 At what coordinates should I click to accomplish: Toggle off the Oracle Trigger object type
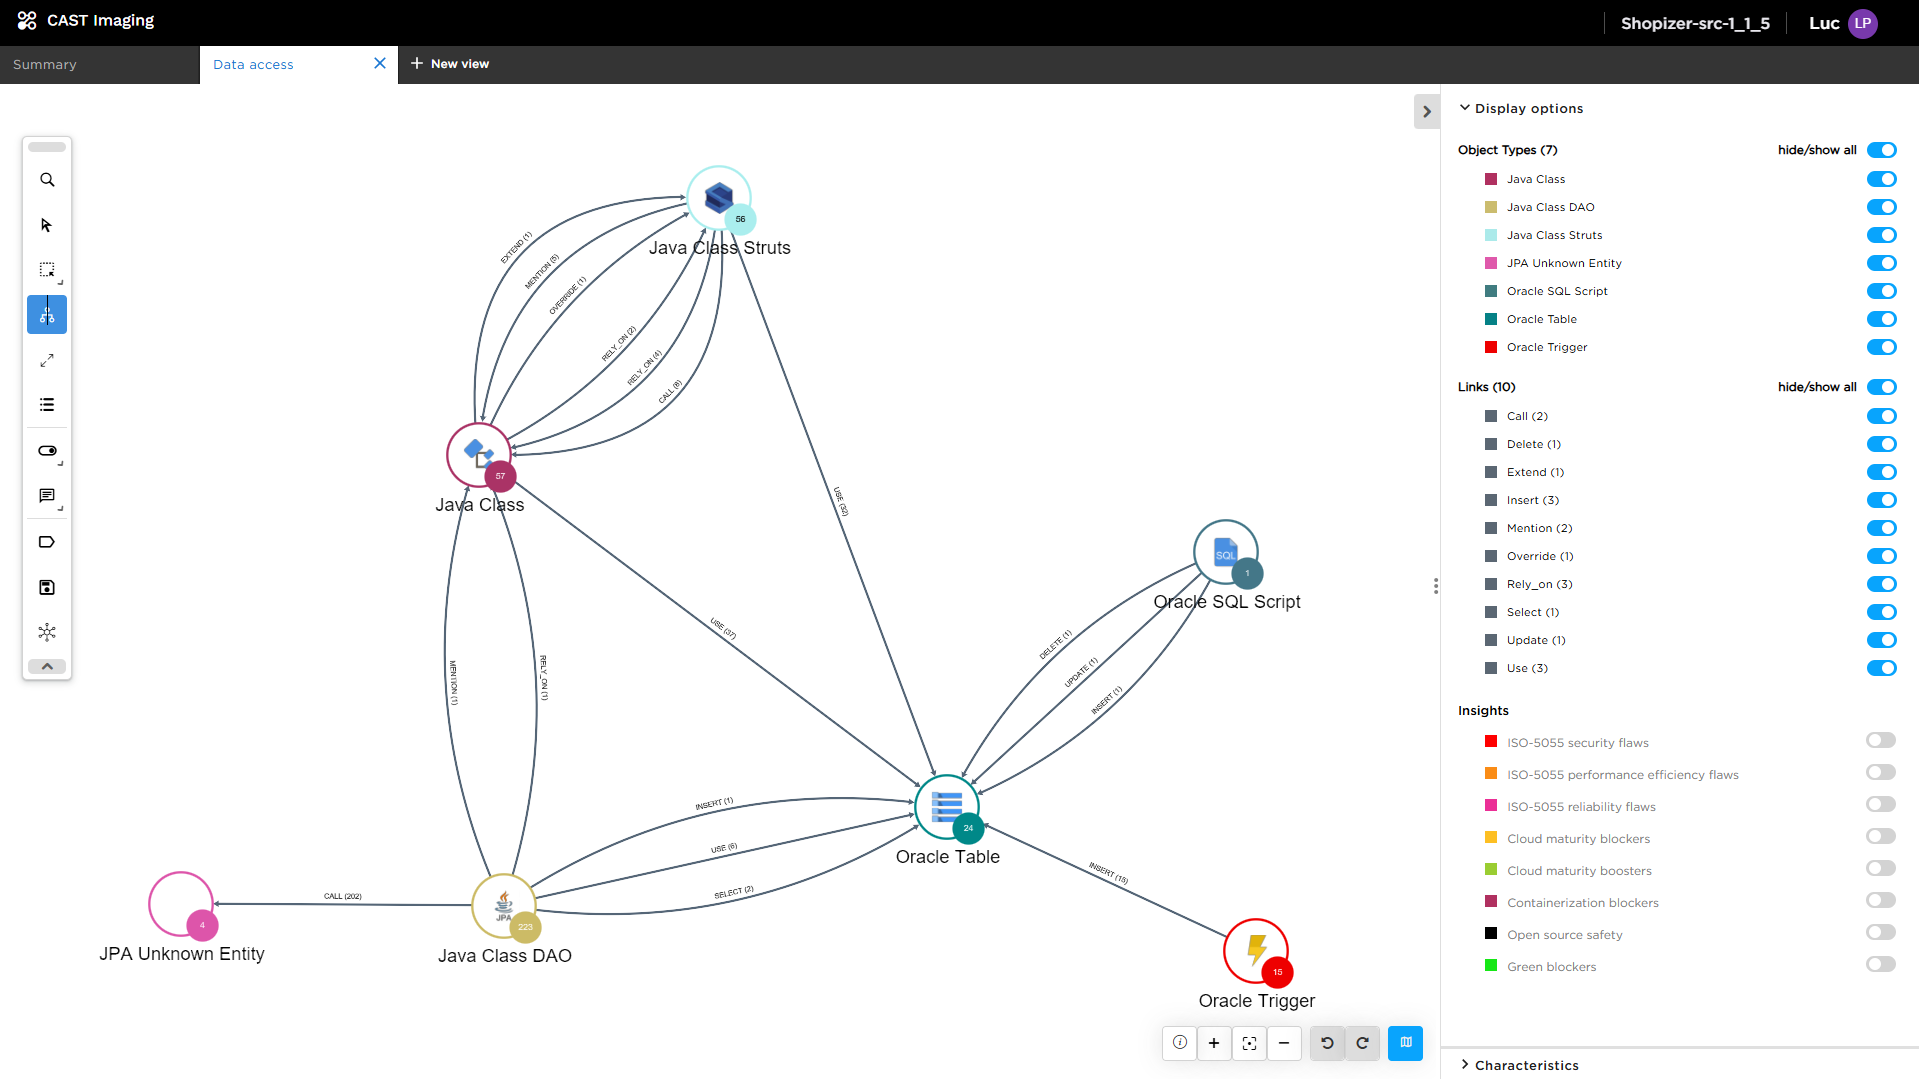click(x=1881, y=347)
